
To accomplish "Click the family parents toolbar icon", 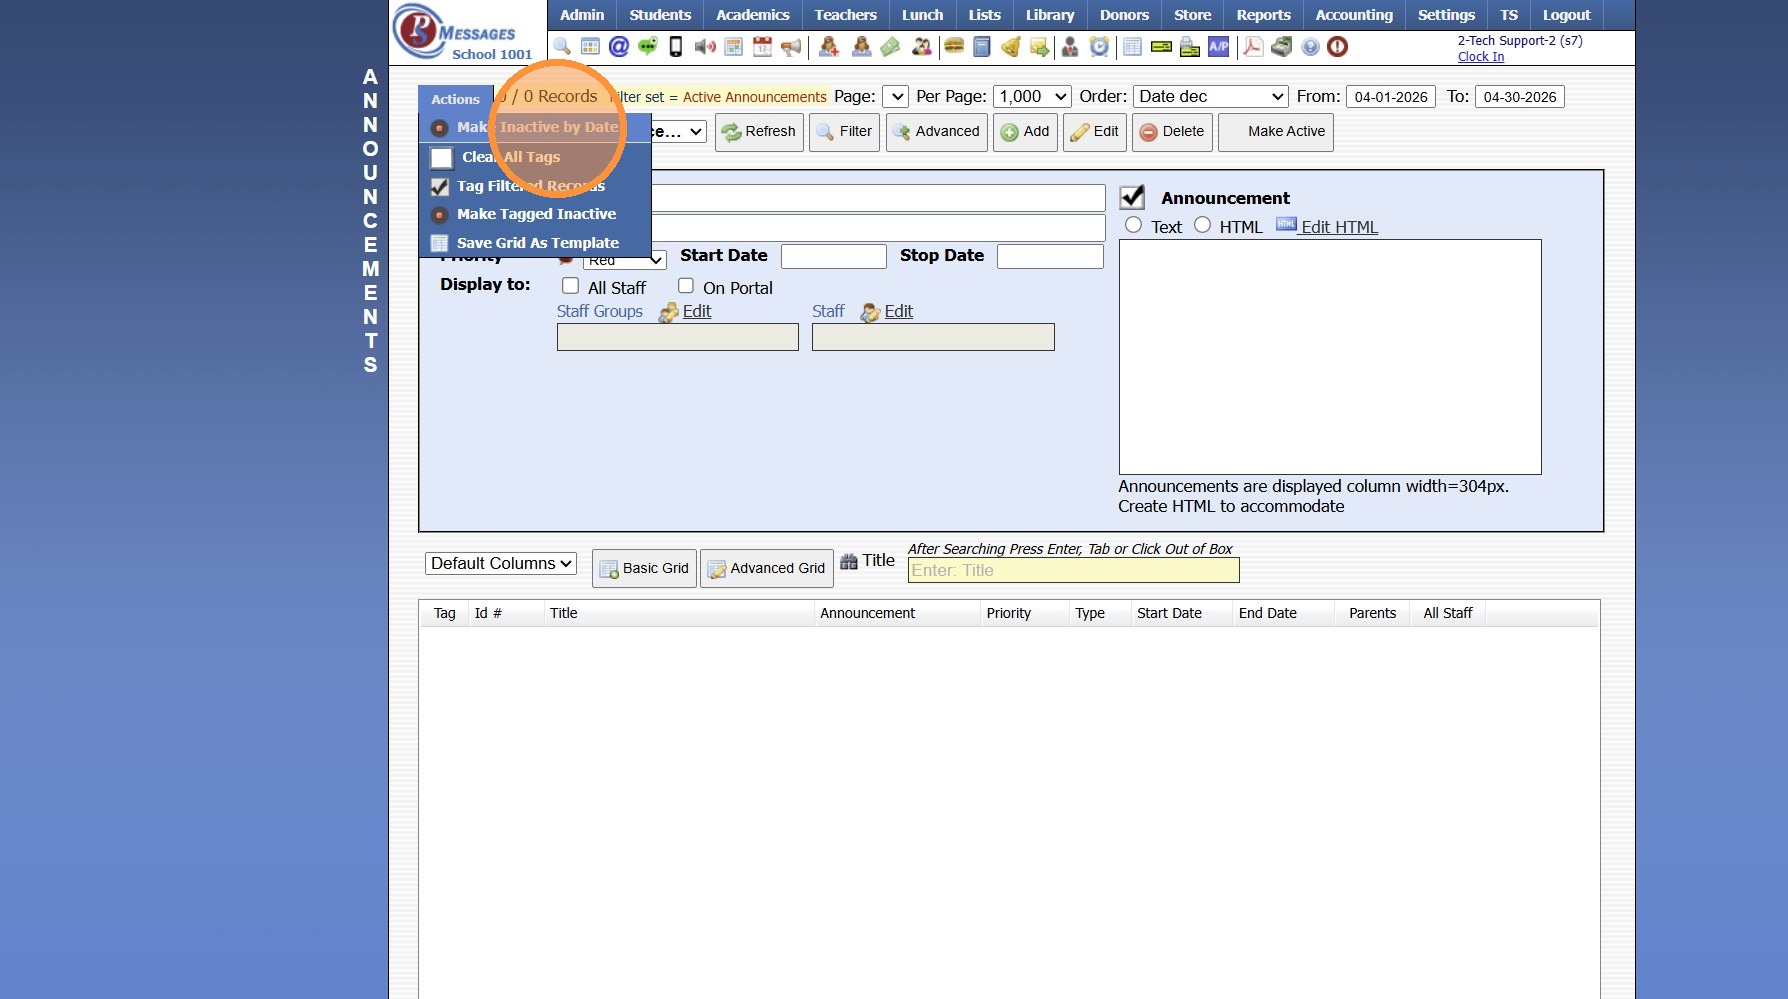I will click(921, 47).
